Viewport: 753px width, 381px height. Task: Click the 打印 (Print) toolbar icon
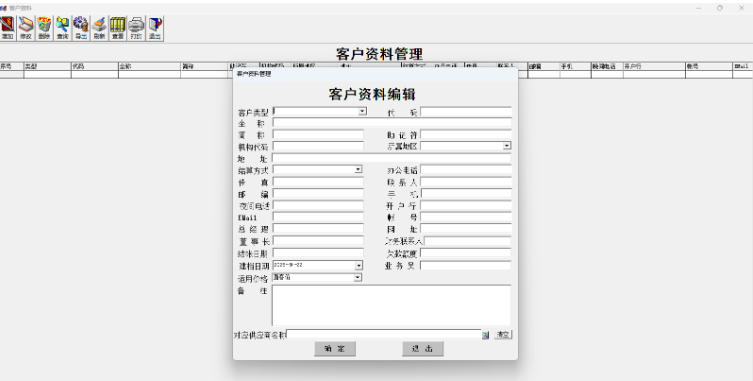(136, 28)
